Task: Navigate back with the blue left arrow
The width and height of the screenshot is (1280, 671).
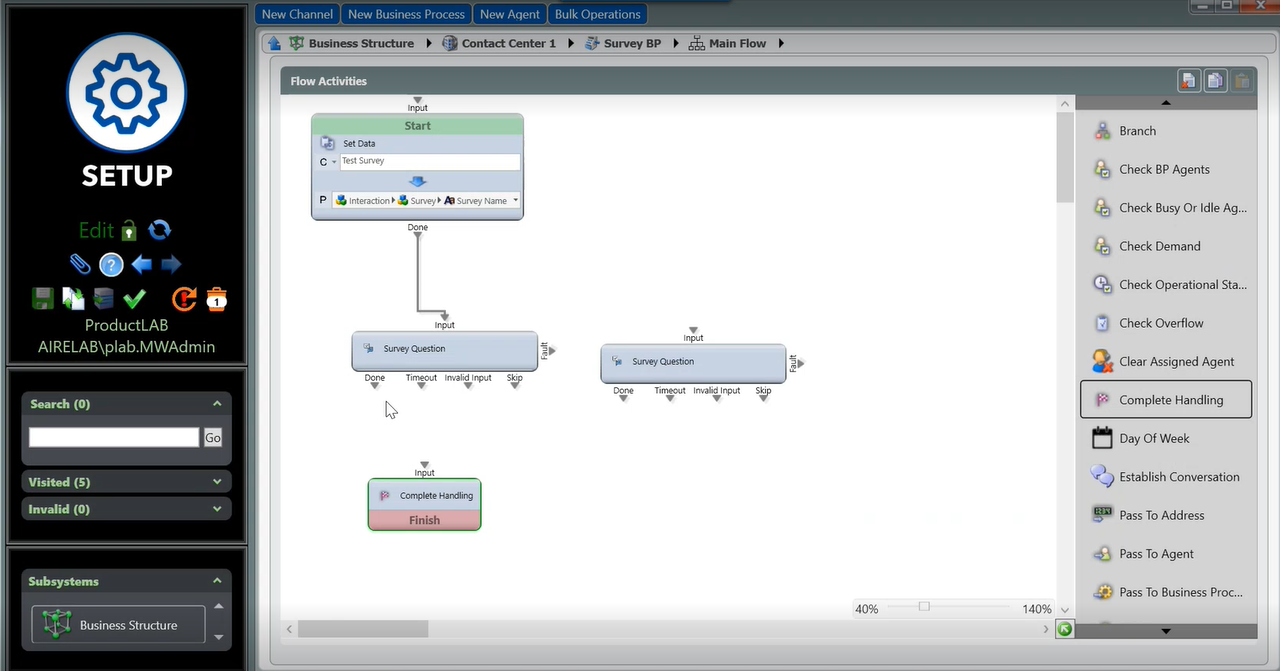Action: pos(142,265)
